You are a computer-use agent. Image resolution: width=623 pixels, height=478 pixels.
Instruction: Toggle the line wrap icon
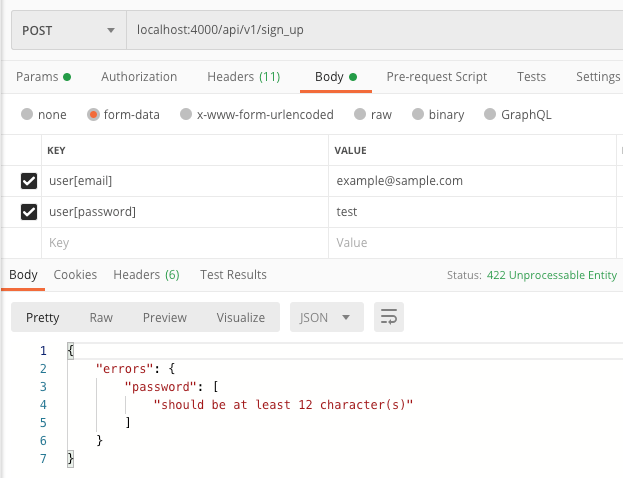pos(389,317)
